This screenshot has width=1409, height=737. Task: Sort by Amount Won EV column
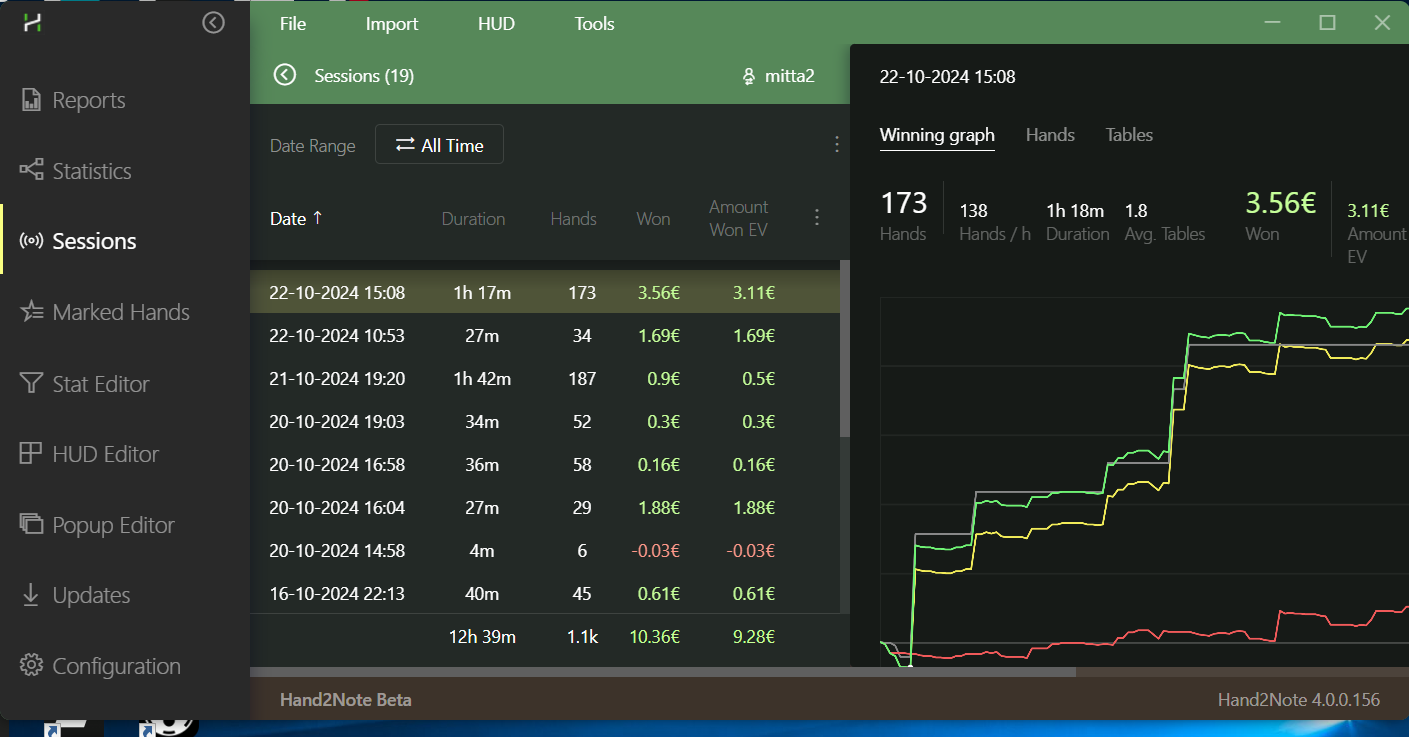point(739,218)
